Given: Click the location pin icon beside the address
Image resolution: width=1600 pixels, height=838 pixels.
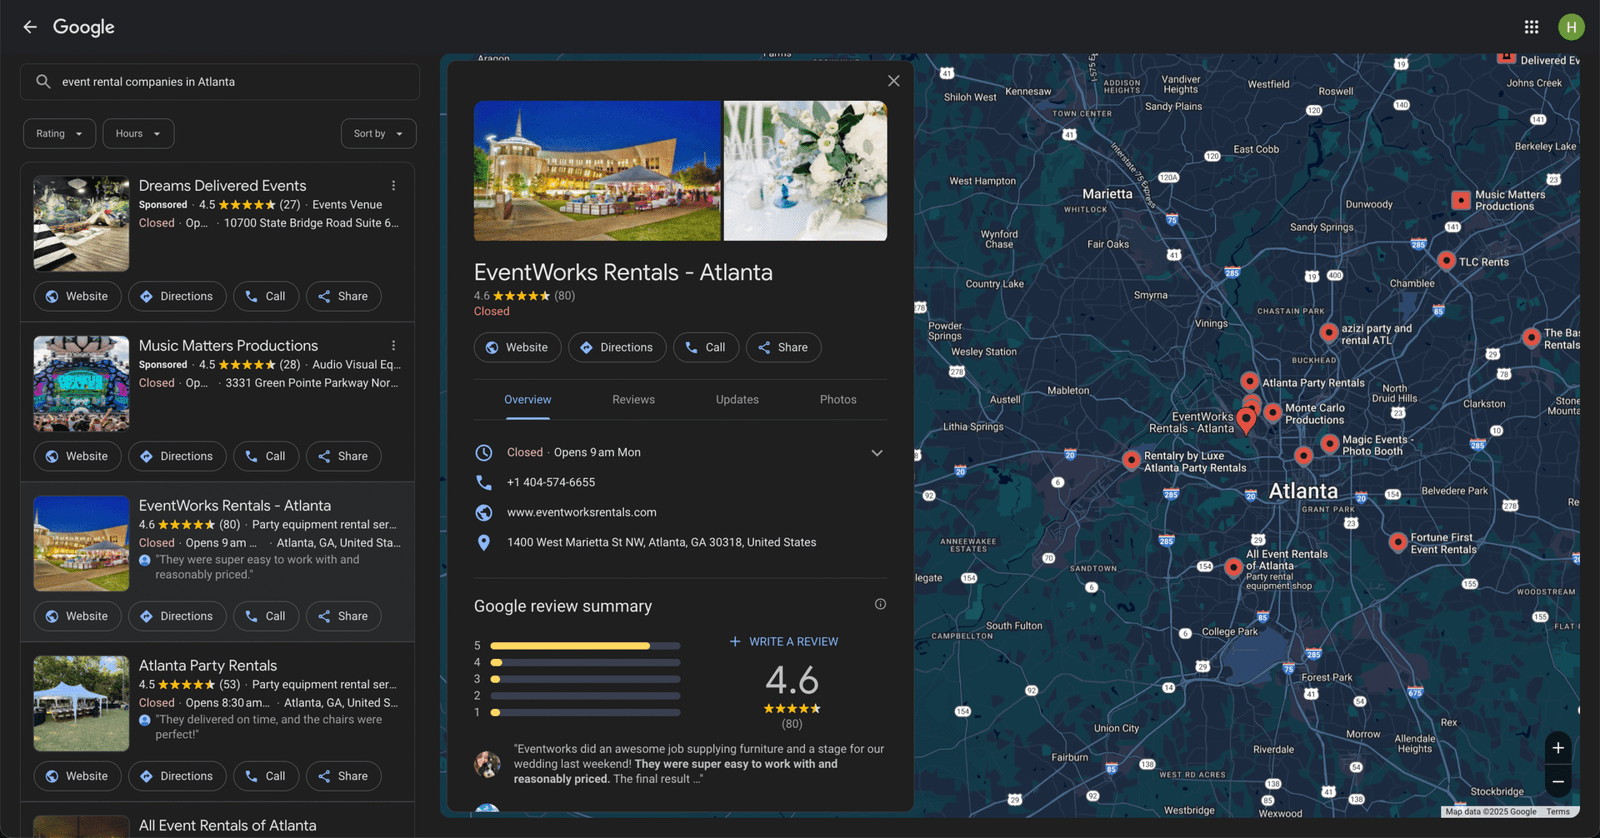Looking at the screenshot, I should coord(484,542).
